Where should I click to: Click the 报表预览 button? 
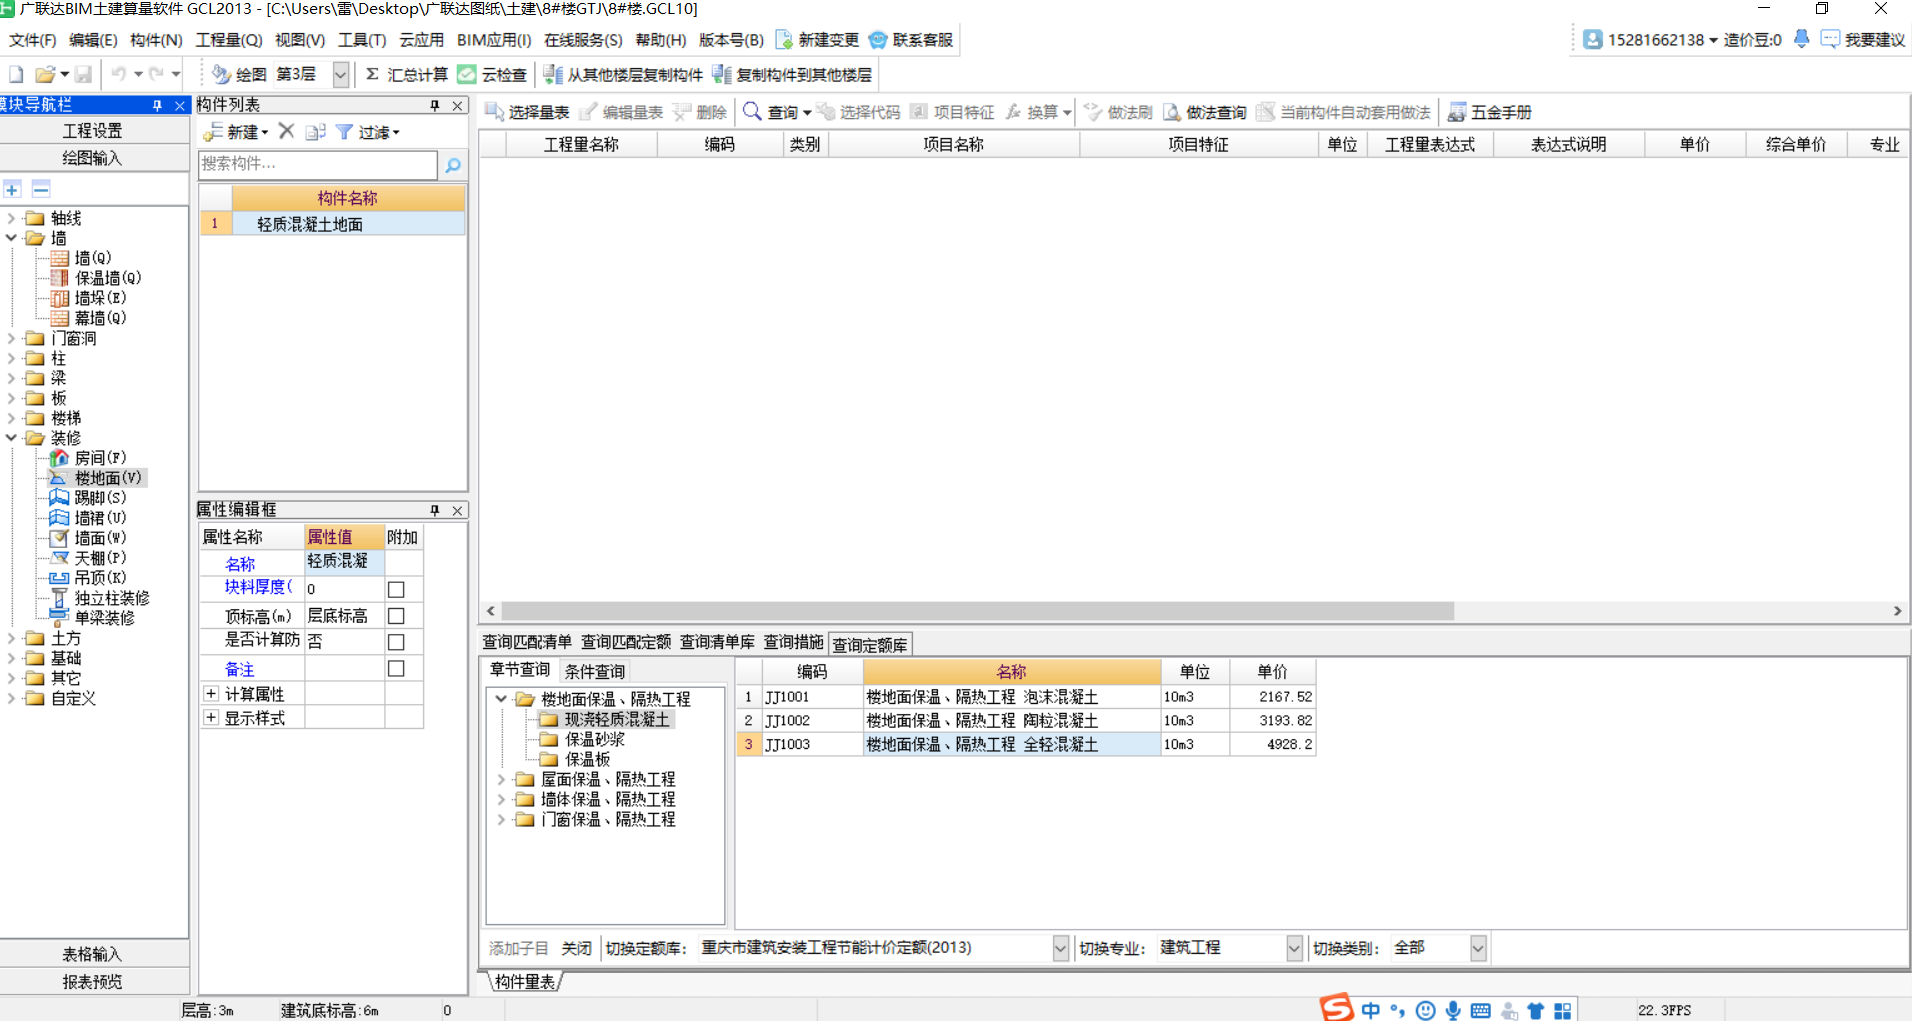93,982
